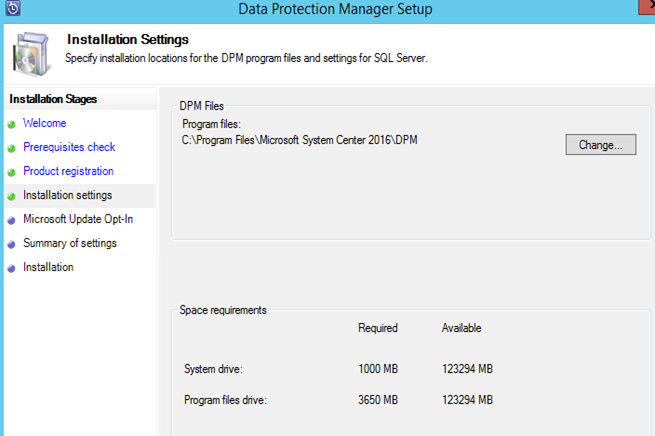The height and width of the screenshot is (436, 655).
Task: Click the Data Protection Manager Setup title bar
Action: coord(335,10)
